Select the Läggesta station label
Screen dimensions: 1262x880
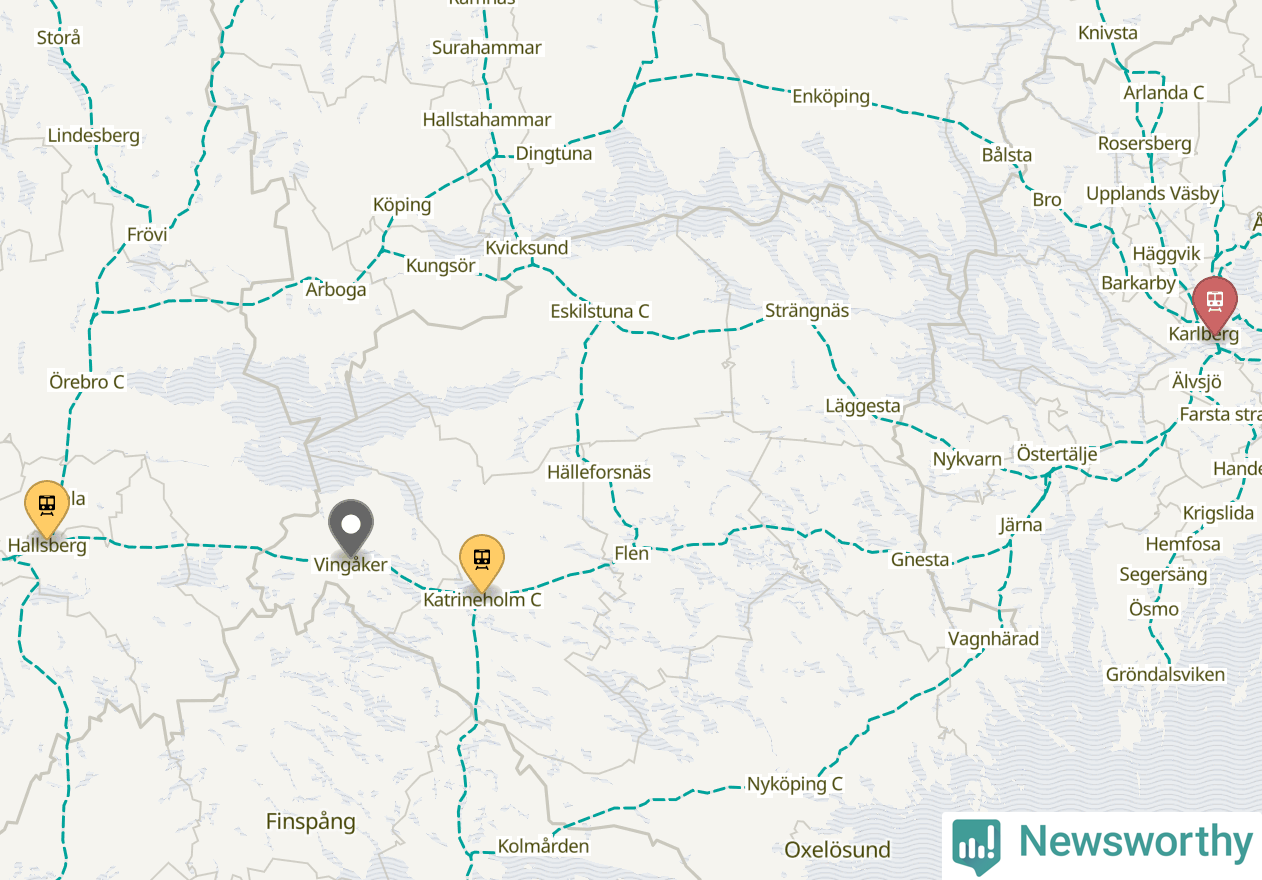863,407
